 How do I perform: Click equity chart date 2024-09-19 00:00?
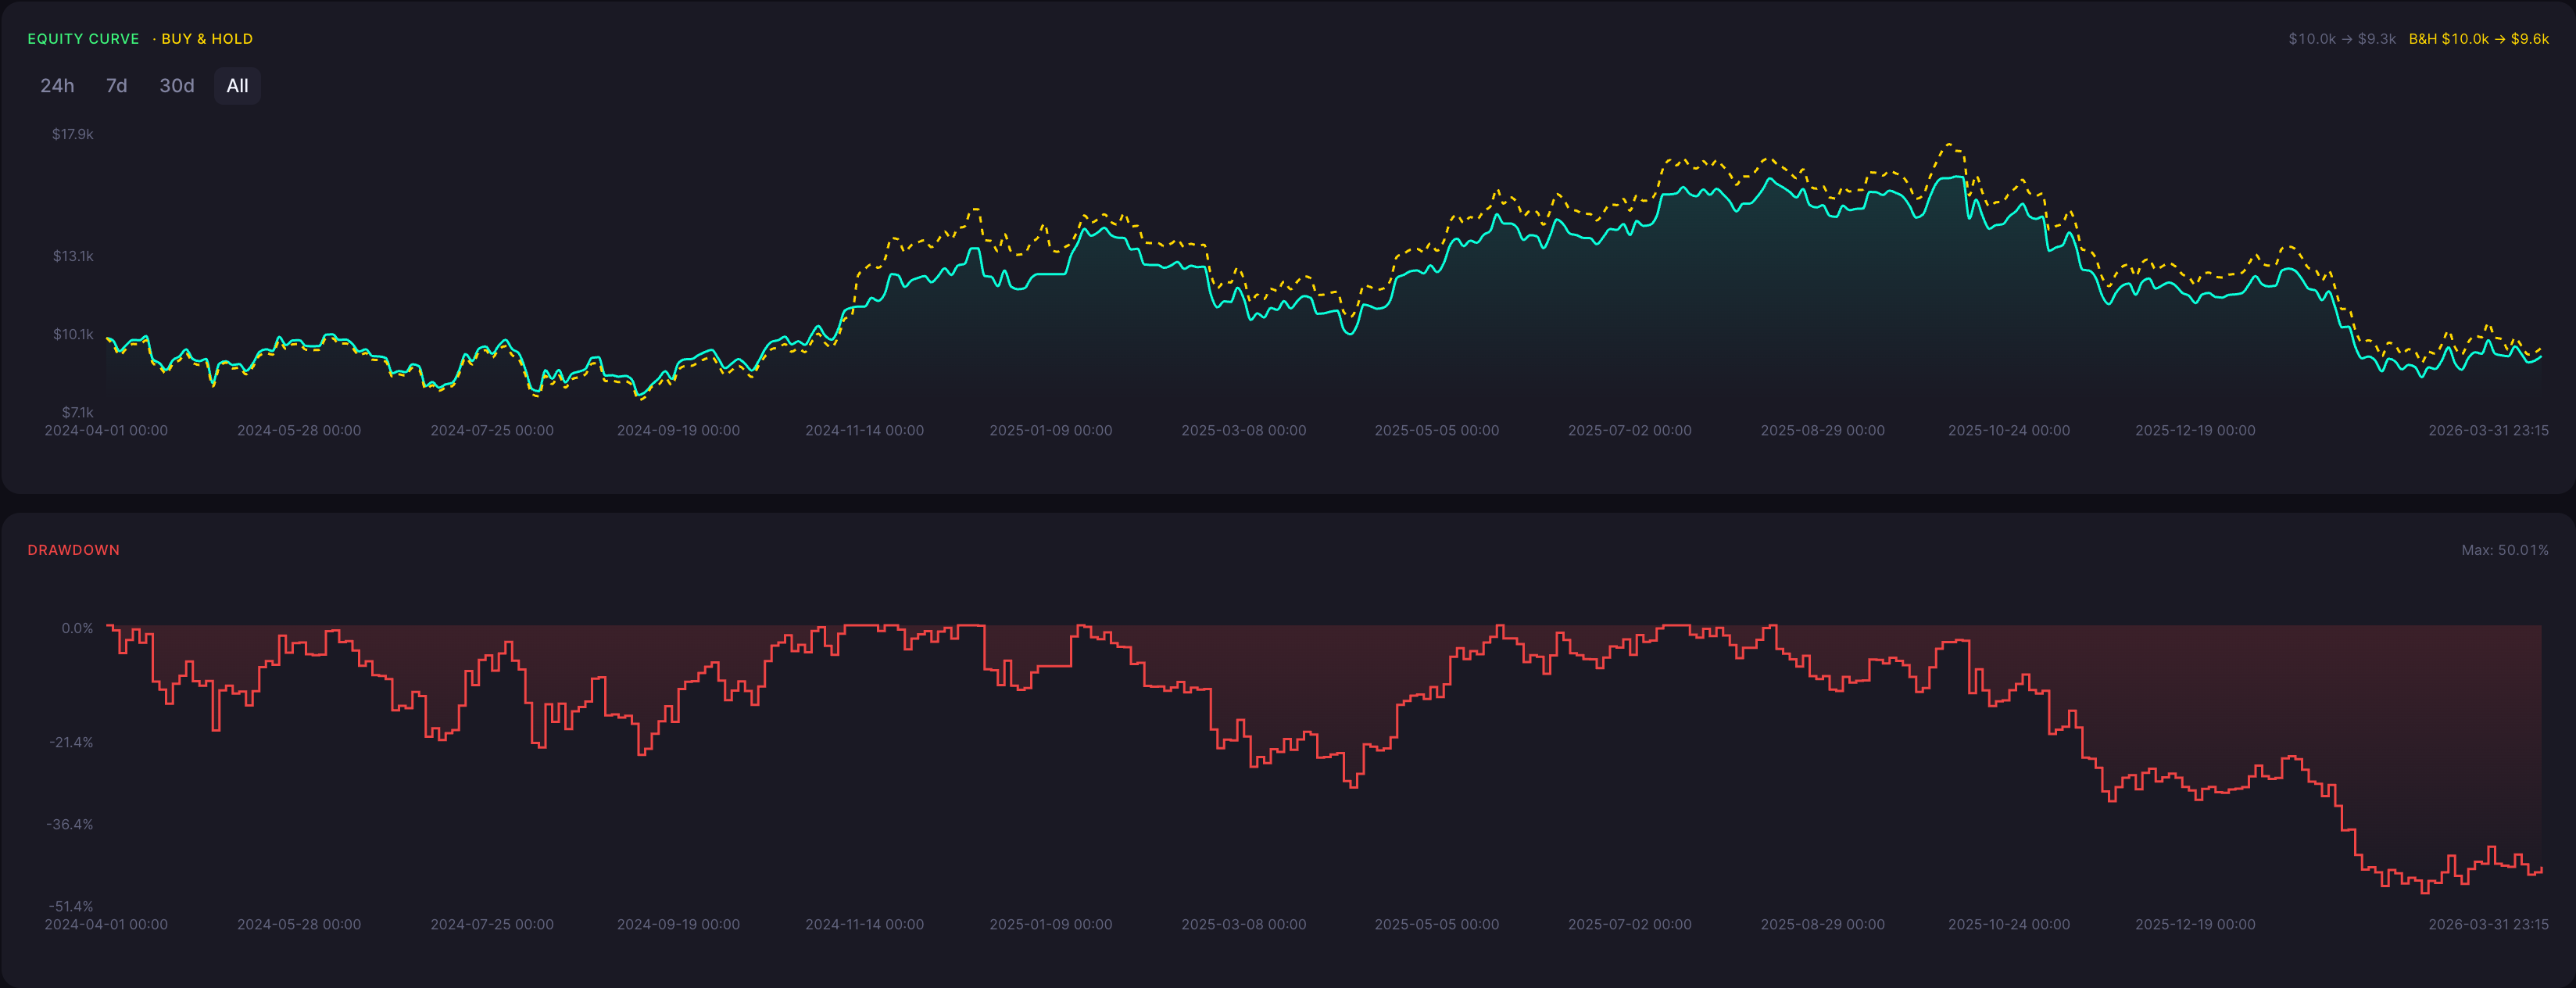[x=678, y=431]
